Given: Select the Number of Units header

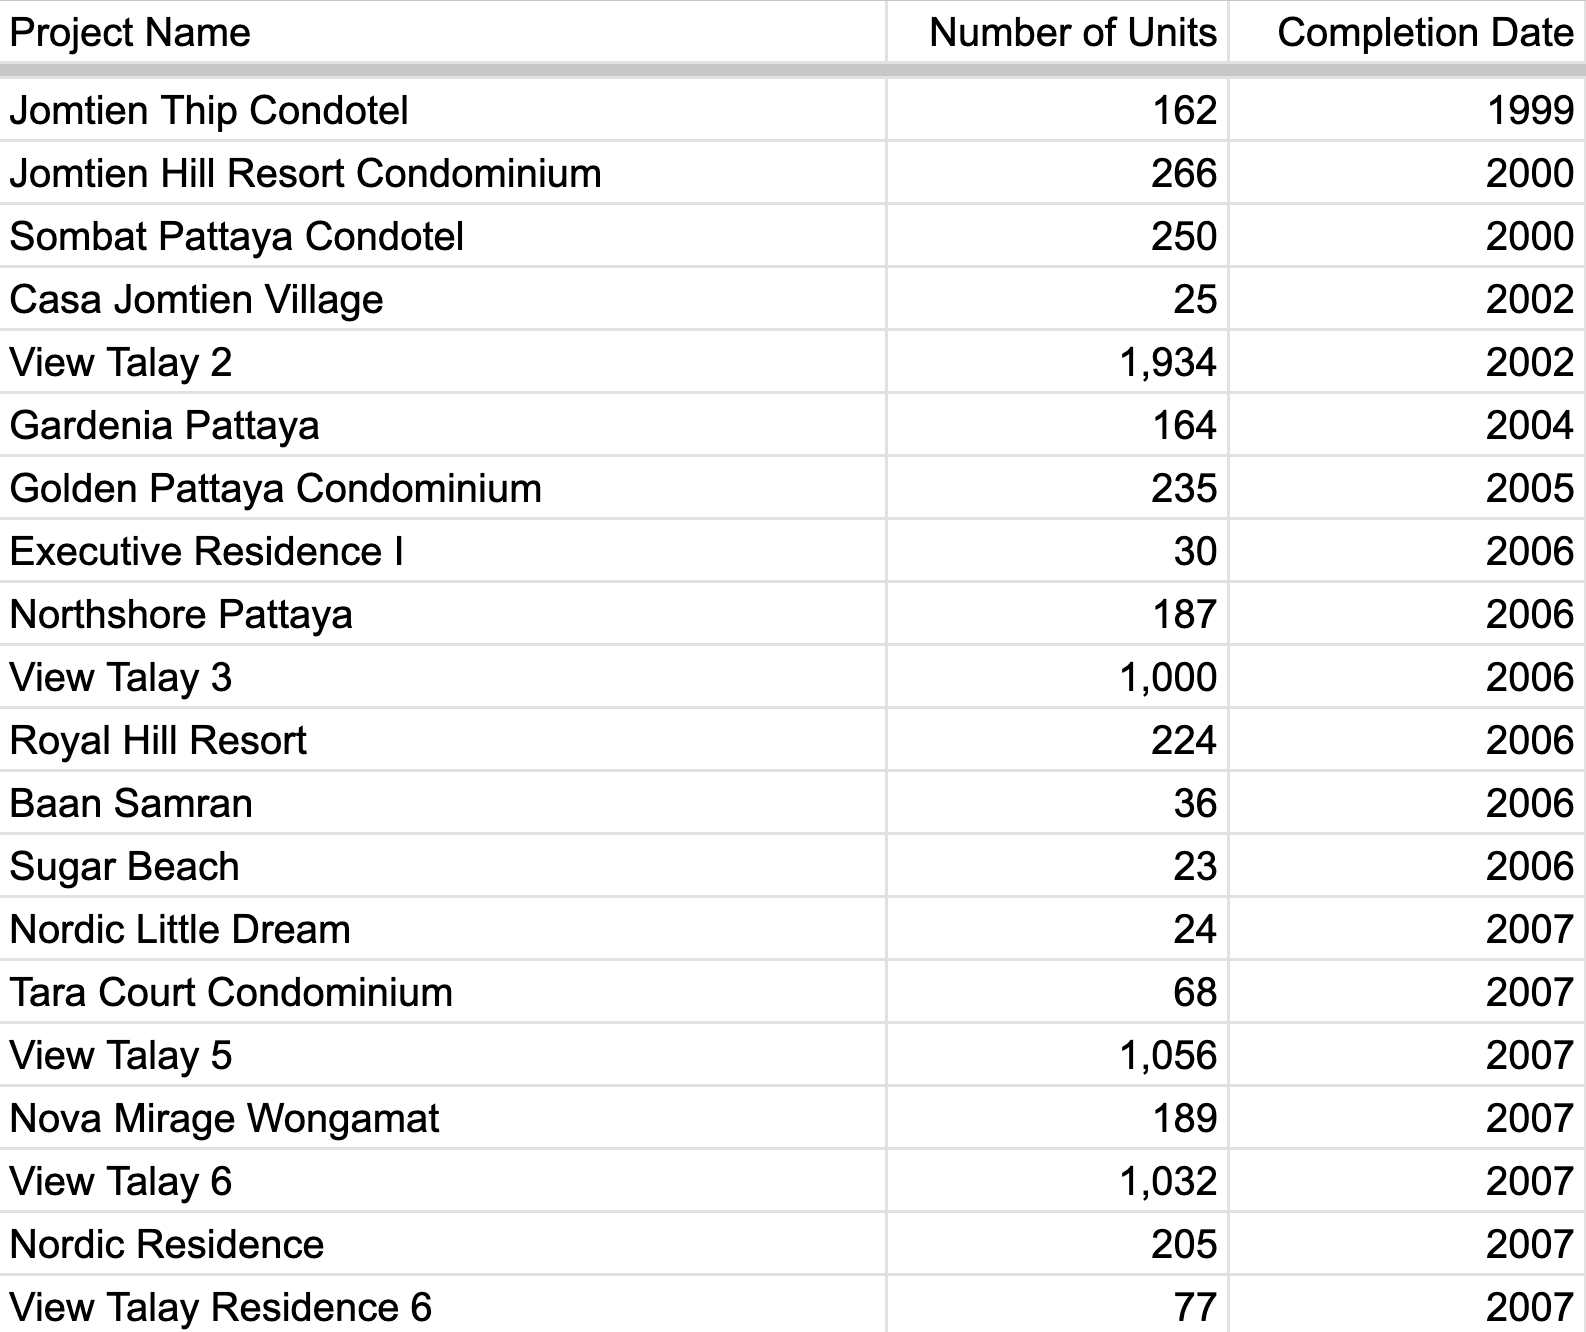Looking at the screenshot, I should pos(1057,32).
